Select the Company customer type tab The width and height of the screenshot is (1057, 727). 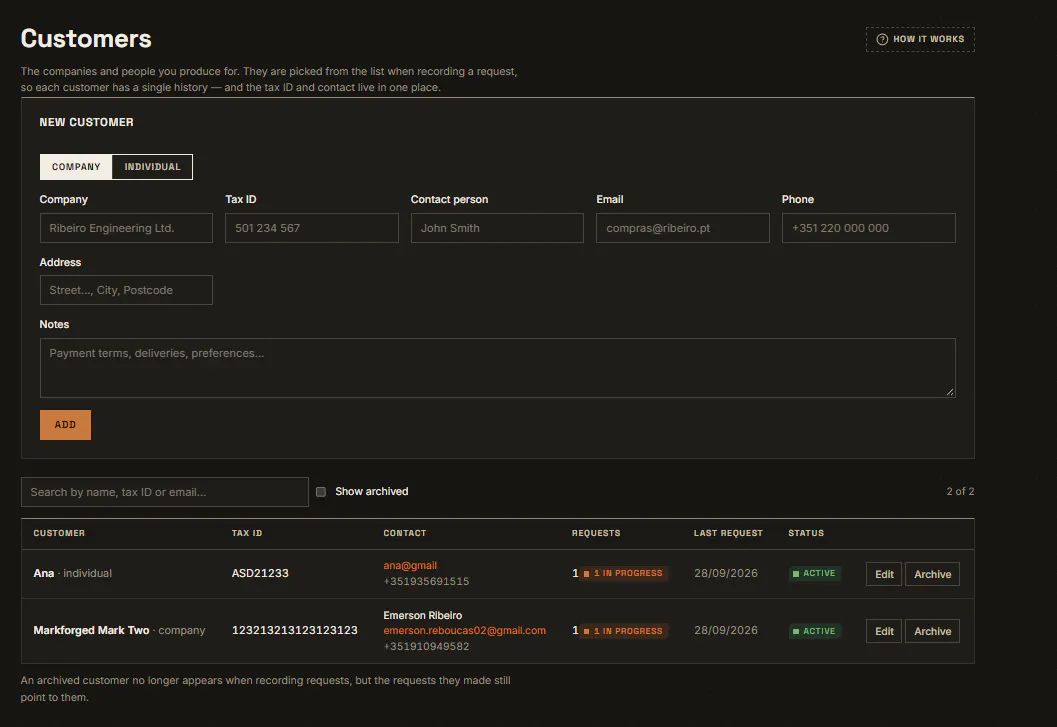pos(76,167)
